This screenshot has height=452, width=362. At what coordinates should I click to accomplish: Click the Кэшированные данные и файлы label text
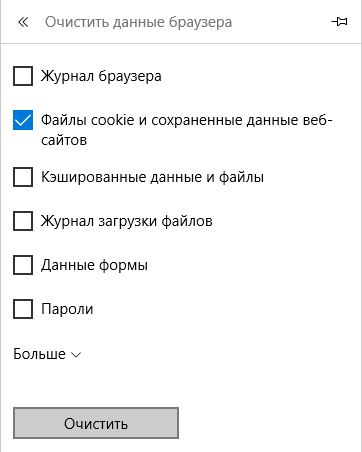tap(152, 177)
